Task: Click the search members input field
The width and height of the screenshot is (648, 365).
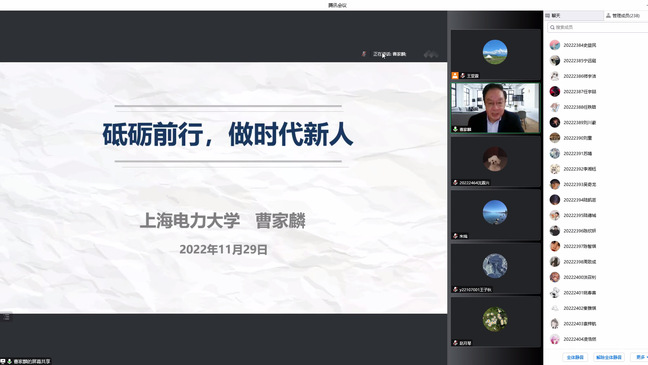Action: [598, 27]
